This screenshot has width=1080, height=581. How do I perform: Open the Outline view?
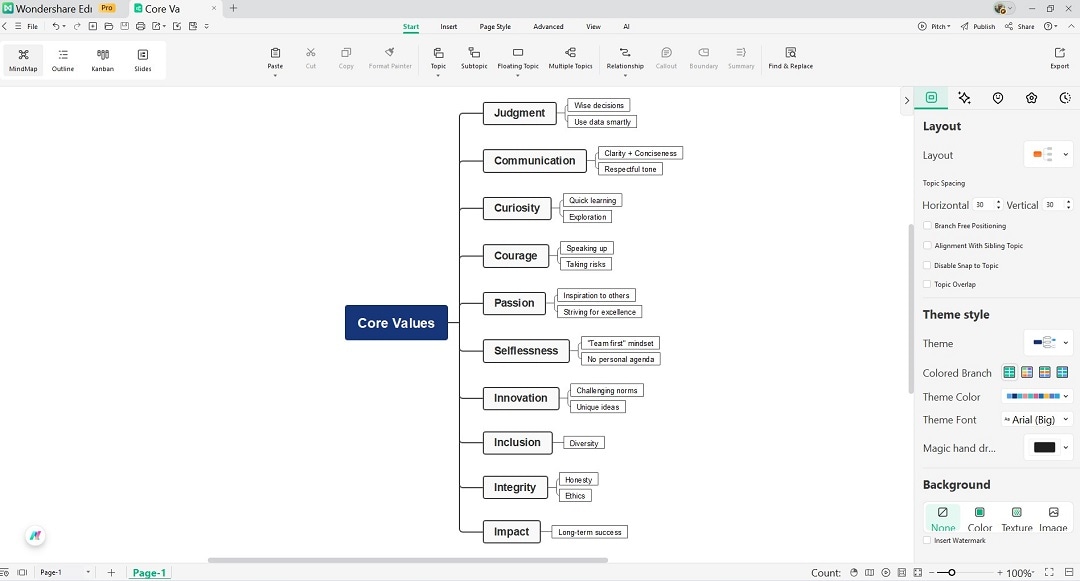tap(62, 58)
